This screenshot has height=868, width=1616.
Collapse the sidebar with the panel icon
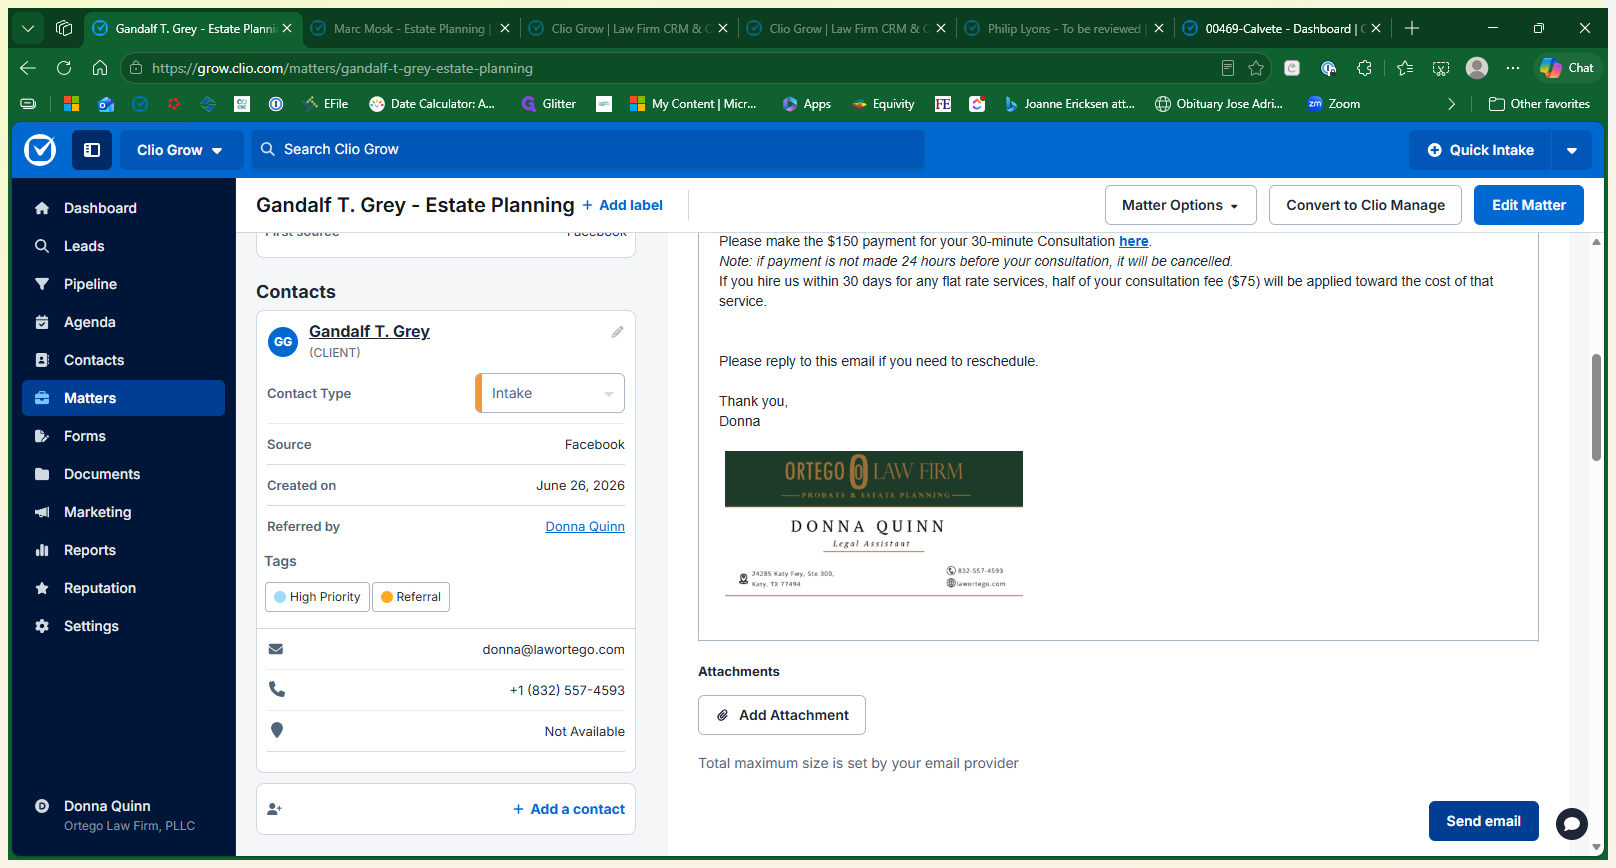(x=92, y=150)
